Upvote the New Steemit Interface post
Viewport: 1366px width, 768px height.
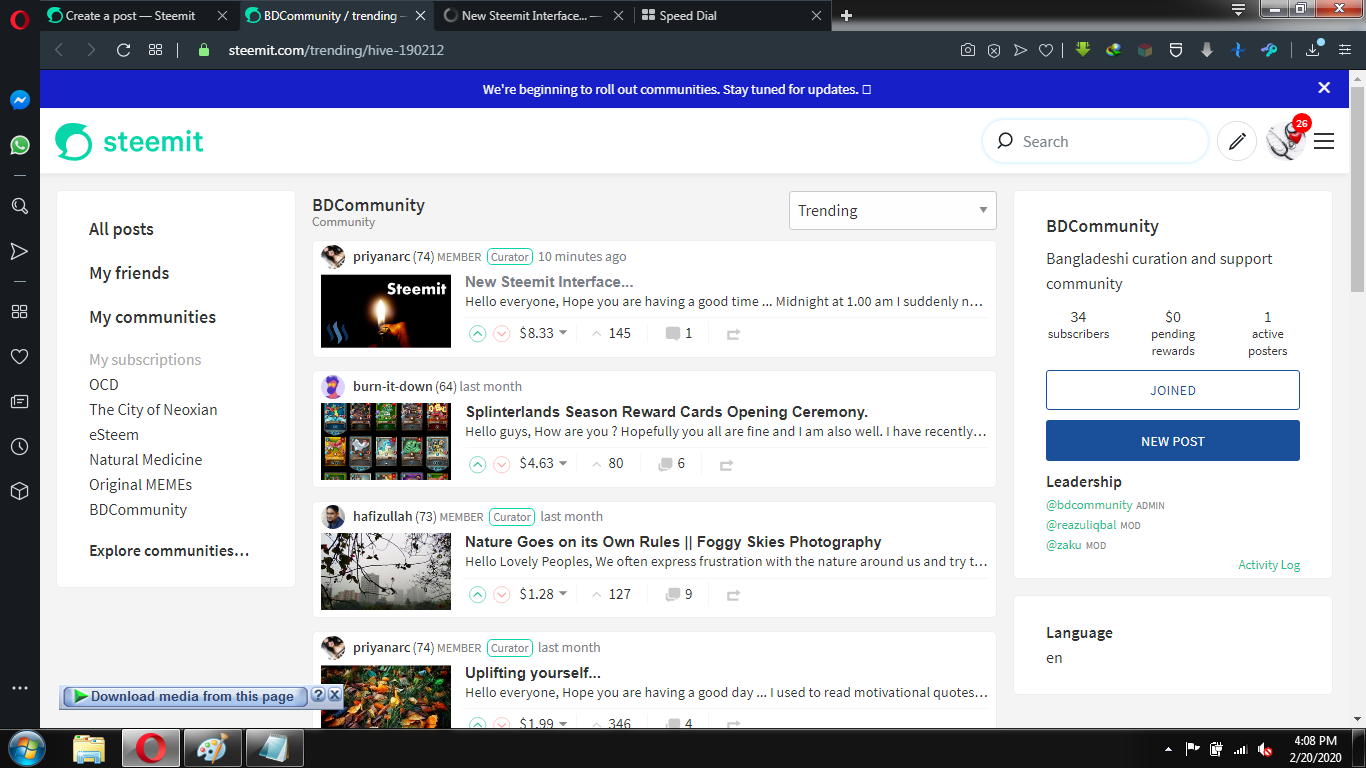pyautogui.click(x=477, y=334)
